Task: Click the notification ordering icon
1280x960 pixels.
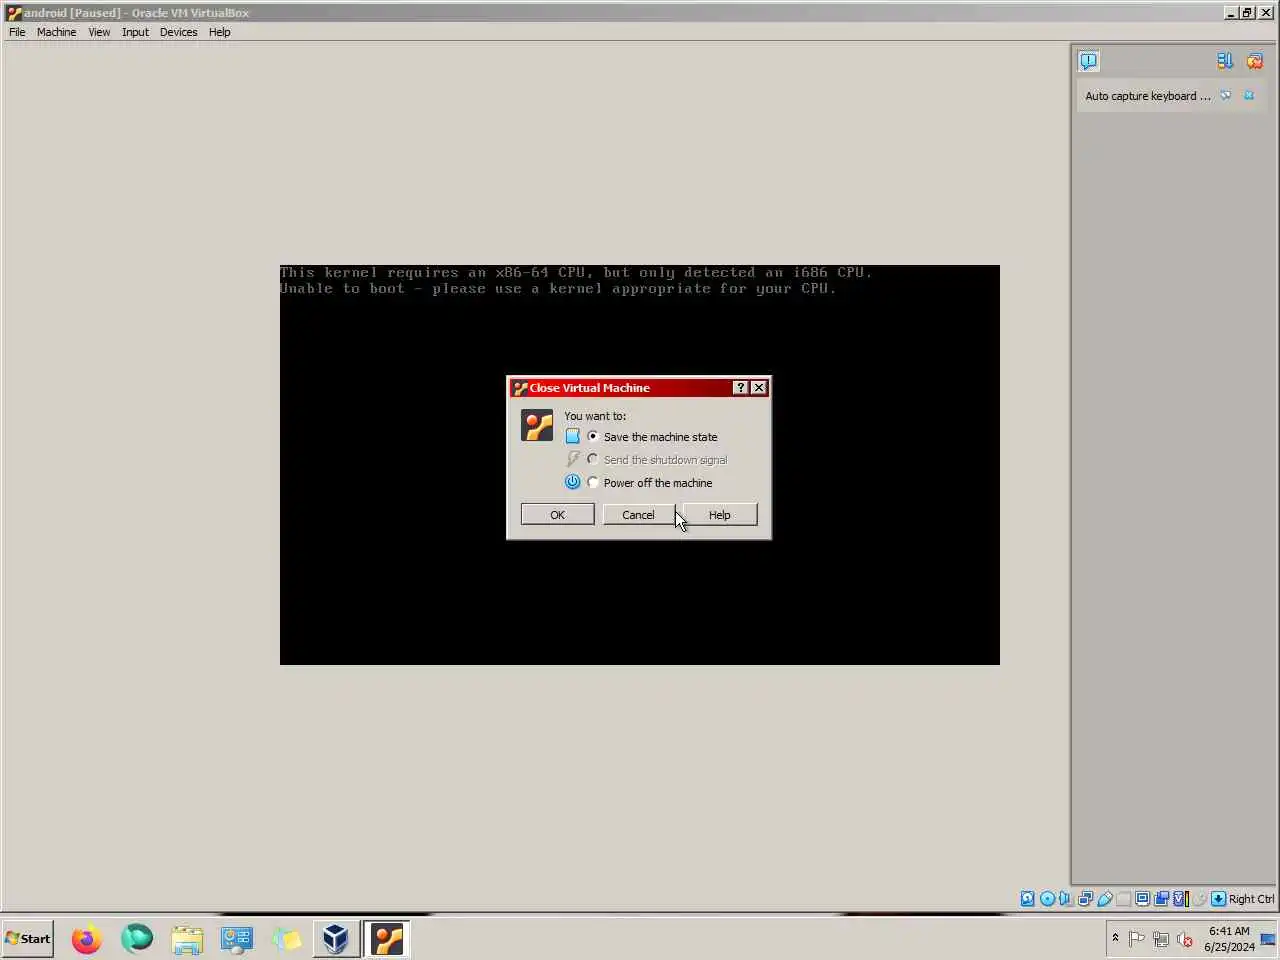Action: point(1225,61)
